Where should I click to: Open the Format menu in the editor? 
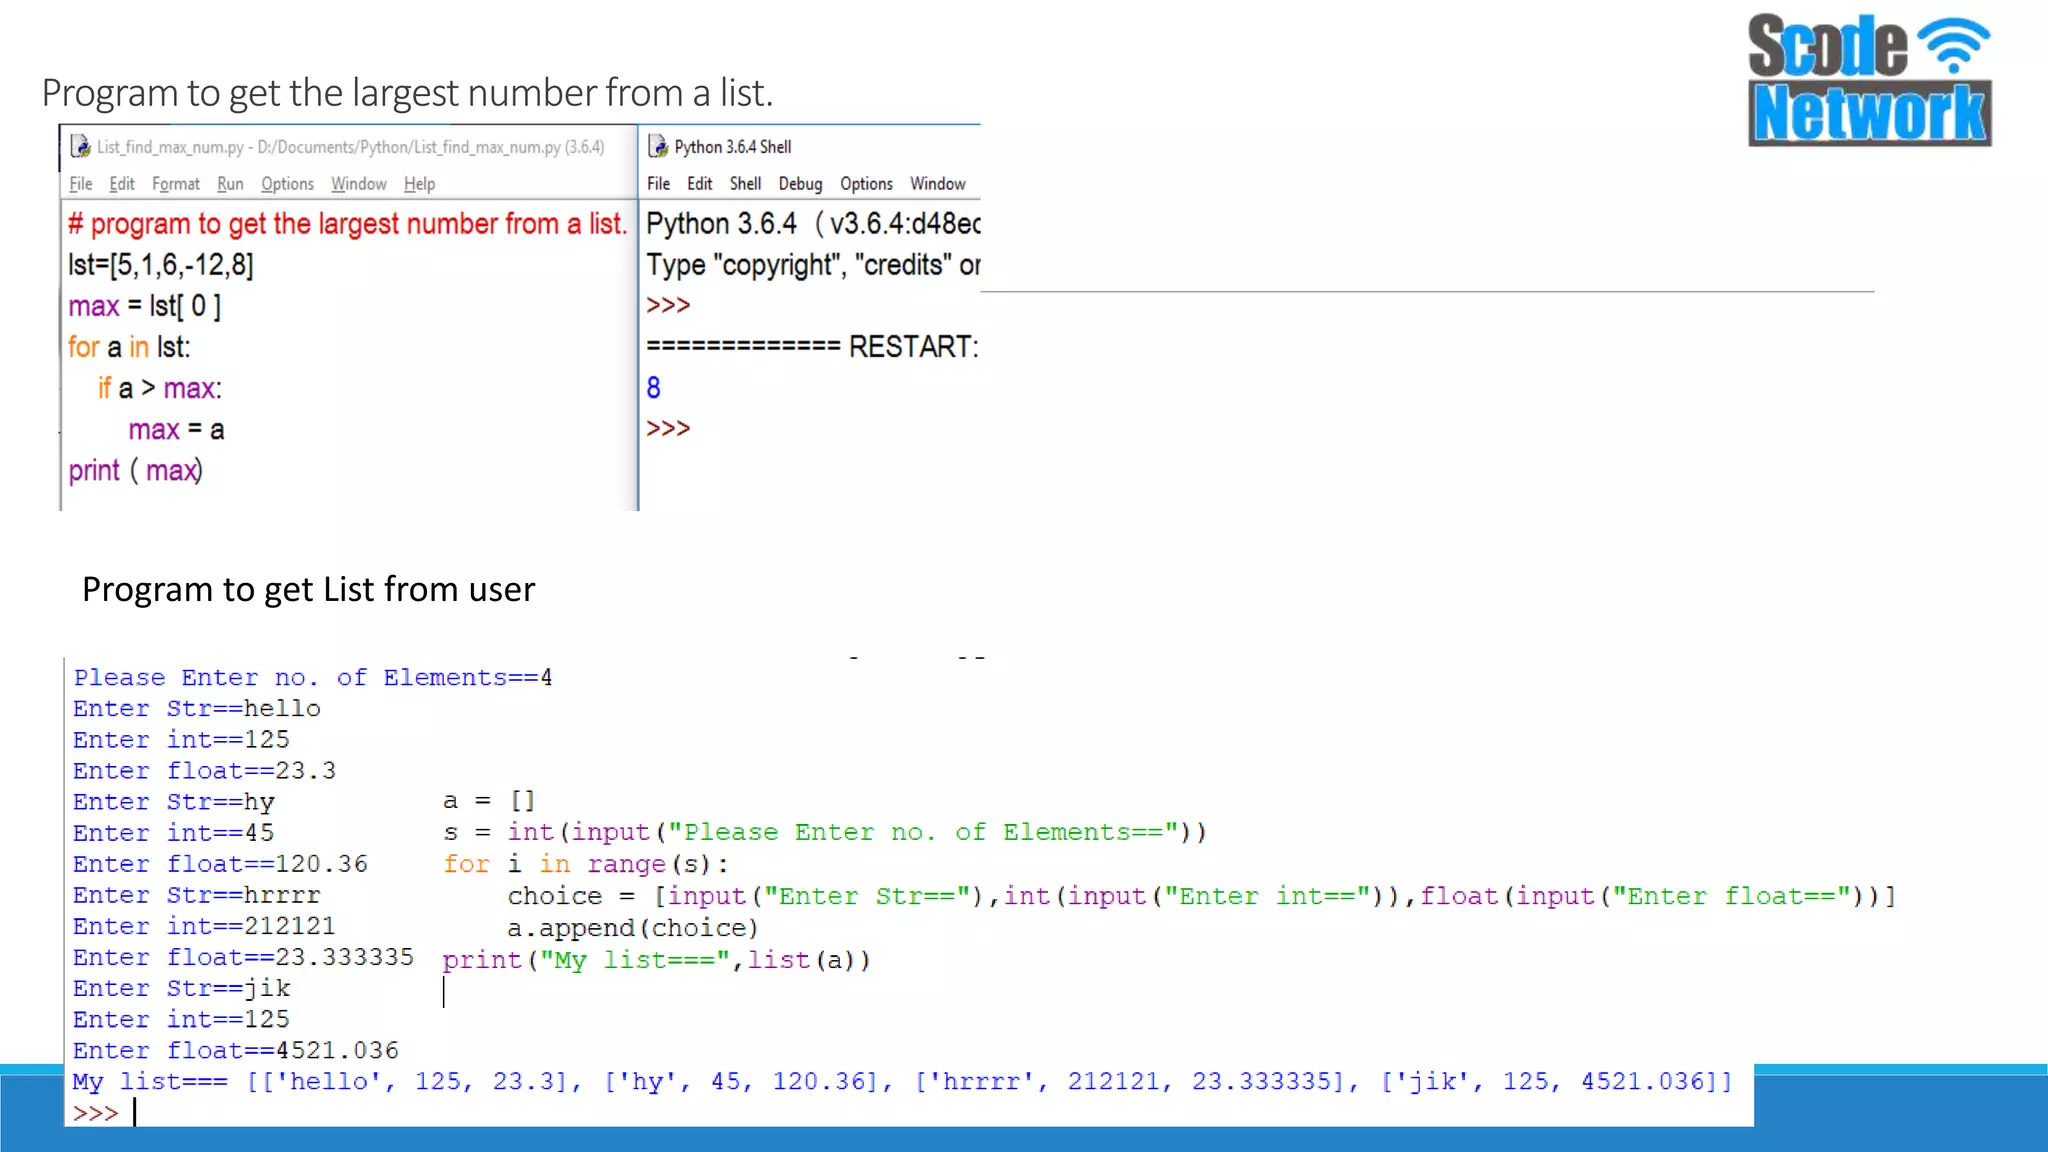click(176, 184)
